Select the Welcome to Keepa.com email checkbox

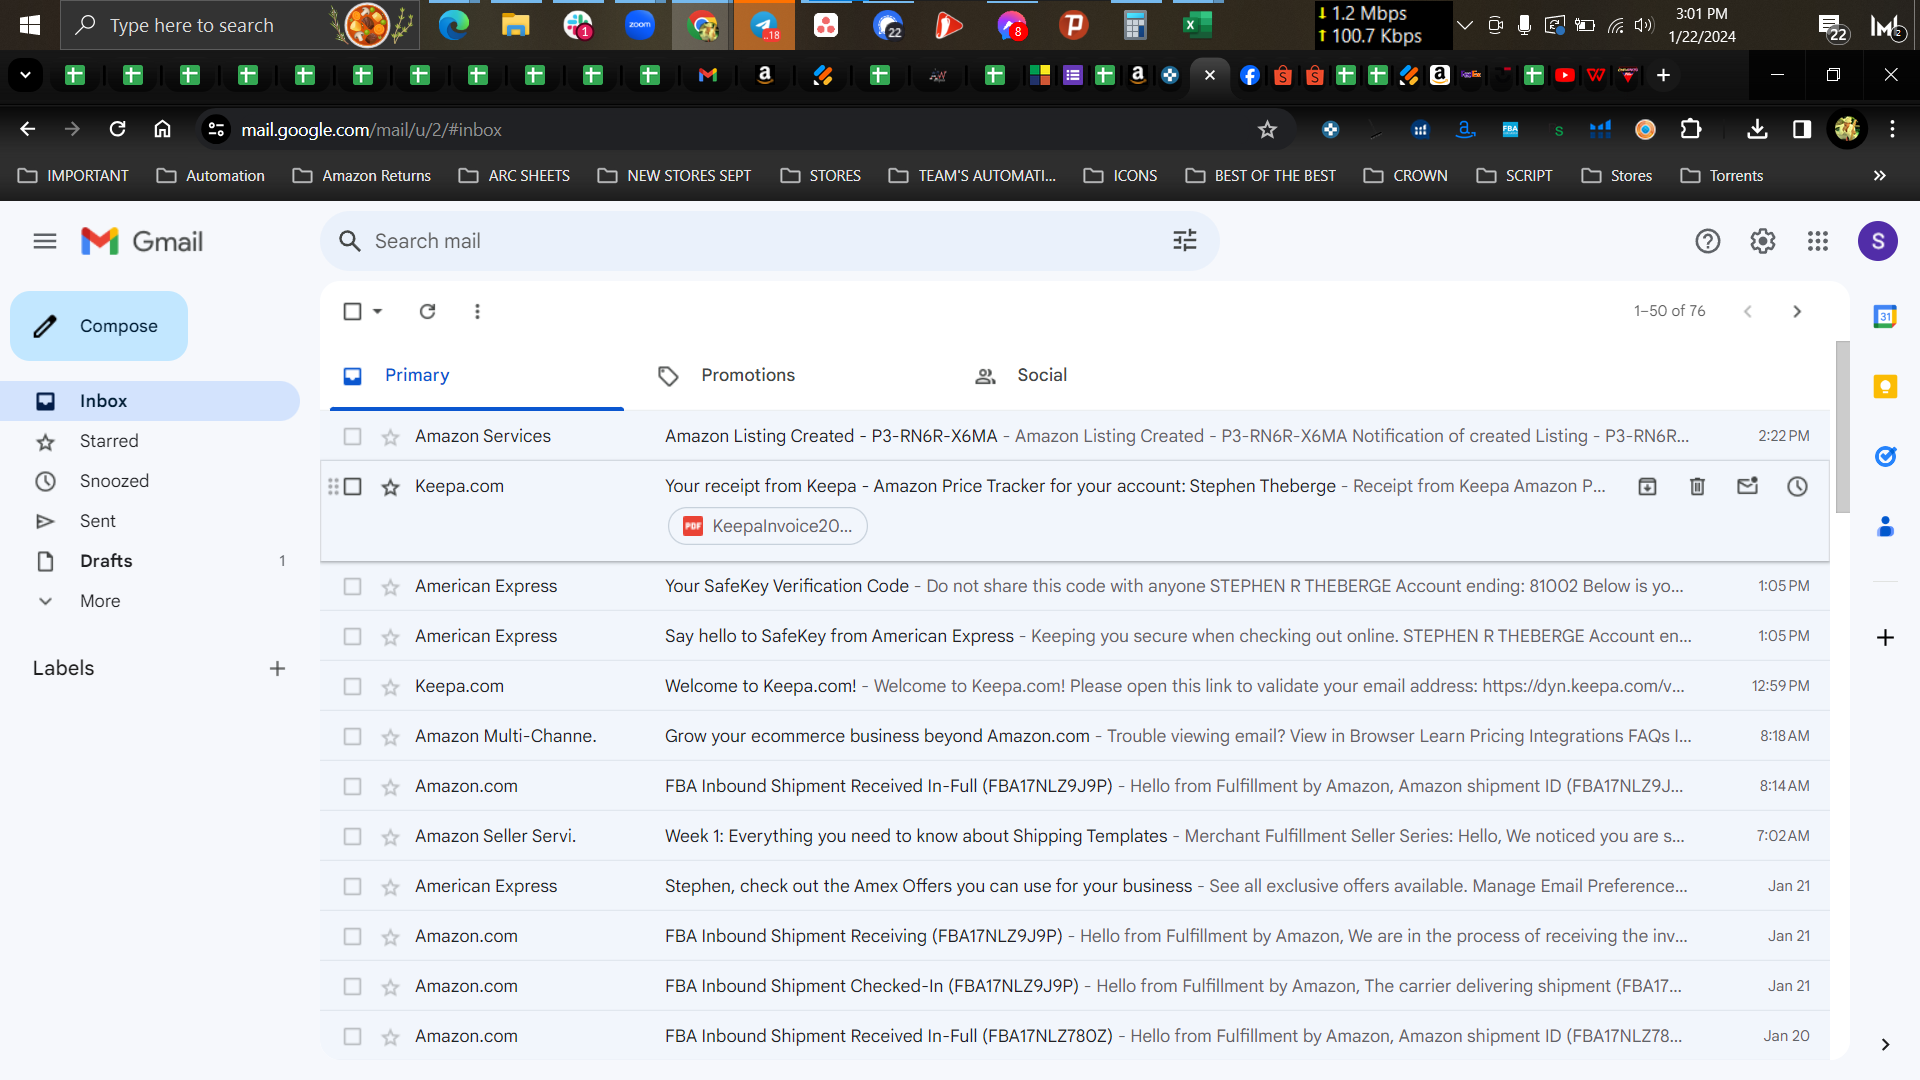[352, 686]
